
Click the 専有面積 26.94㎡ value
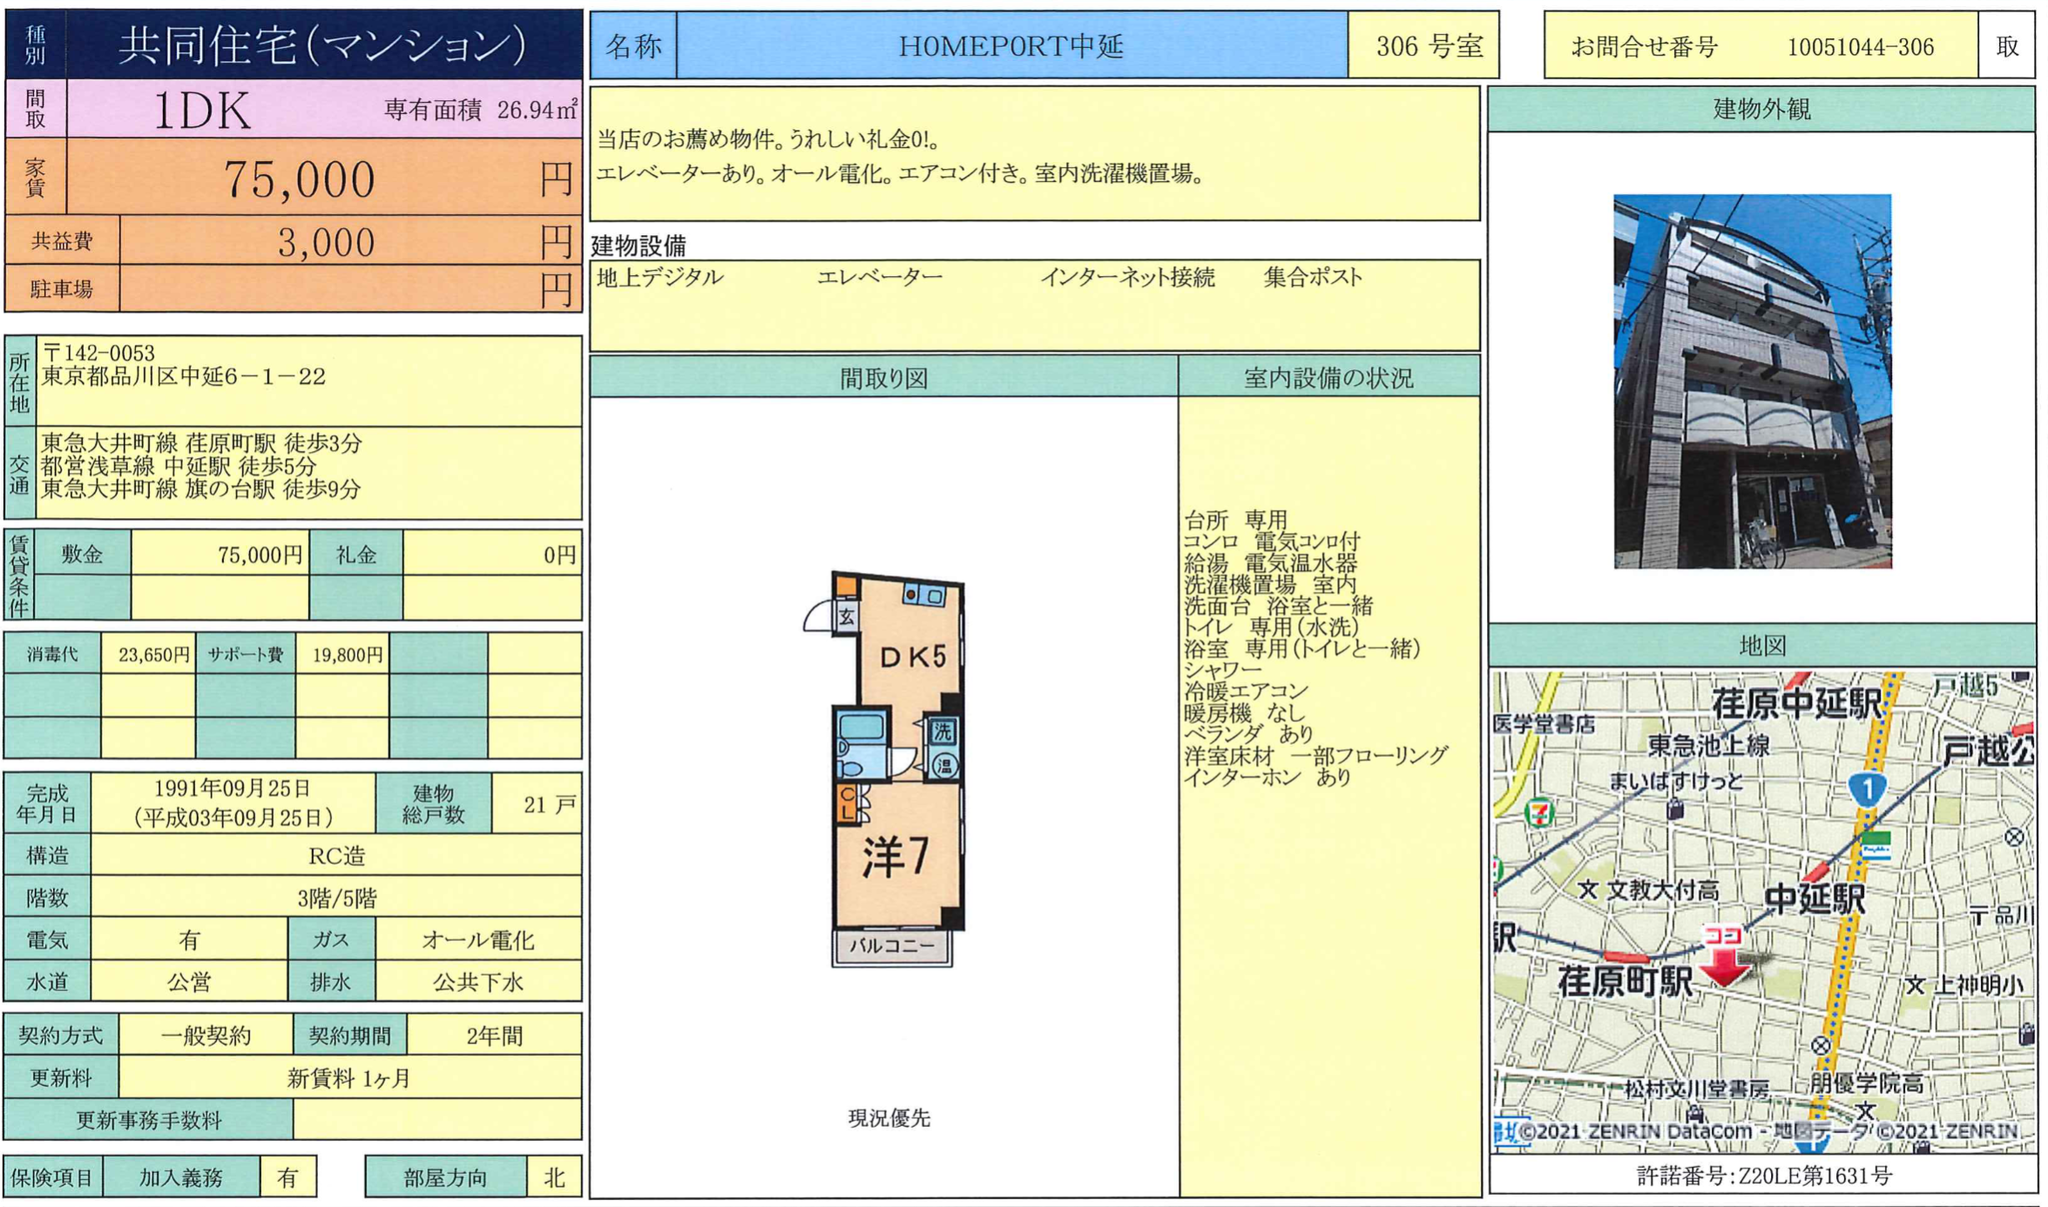coord(481,110)
